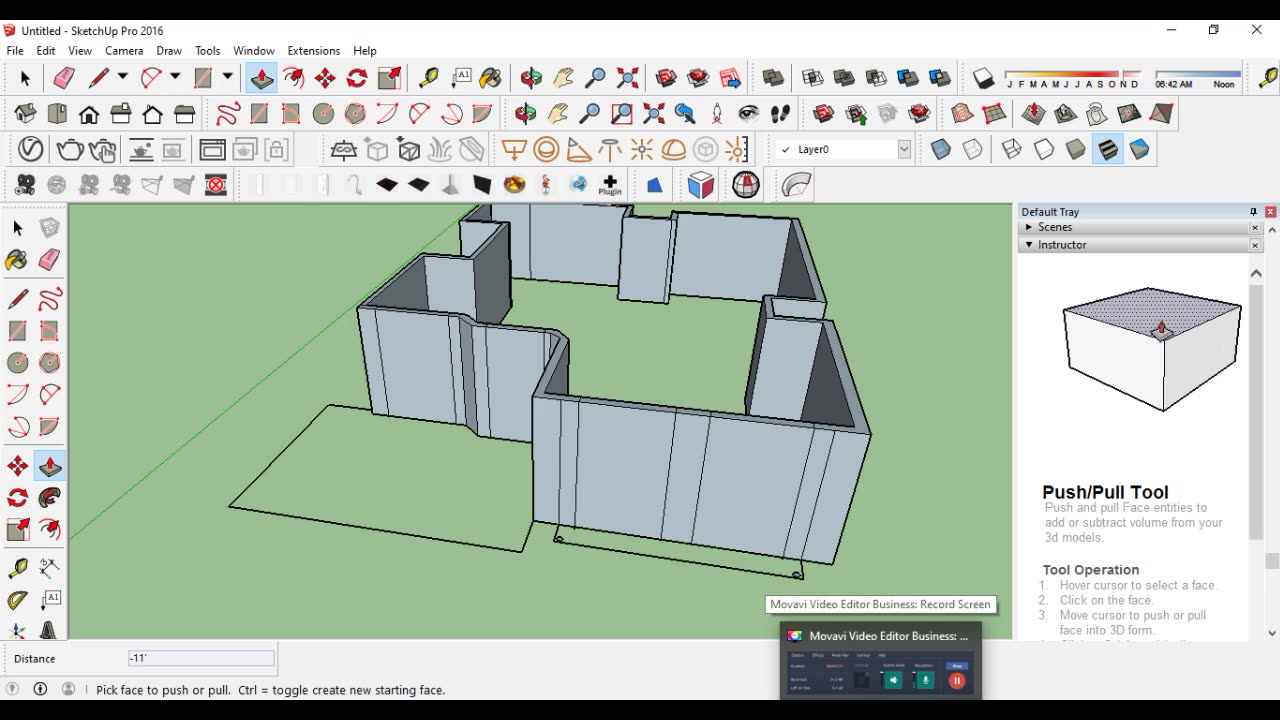The height and width of the screenshot is (720, 1280).
Task: Toggle X-ray face style
Action: pos(940,150)
